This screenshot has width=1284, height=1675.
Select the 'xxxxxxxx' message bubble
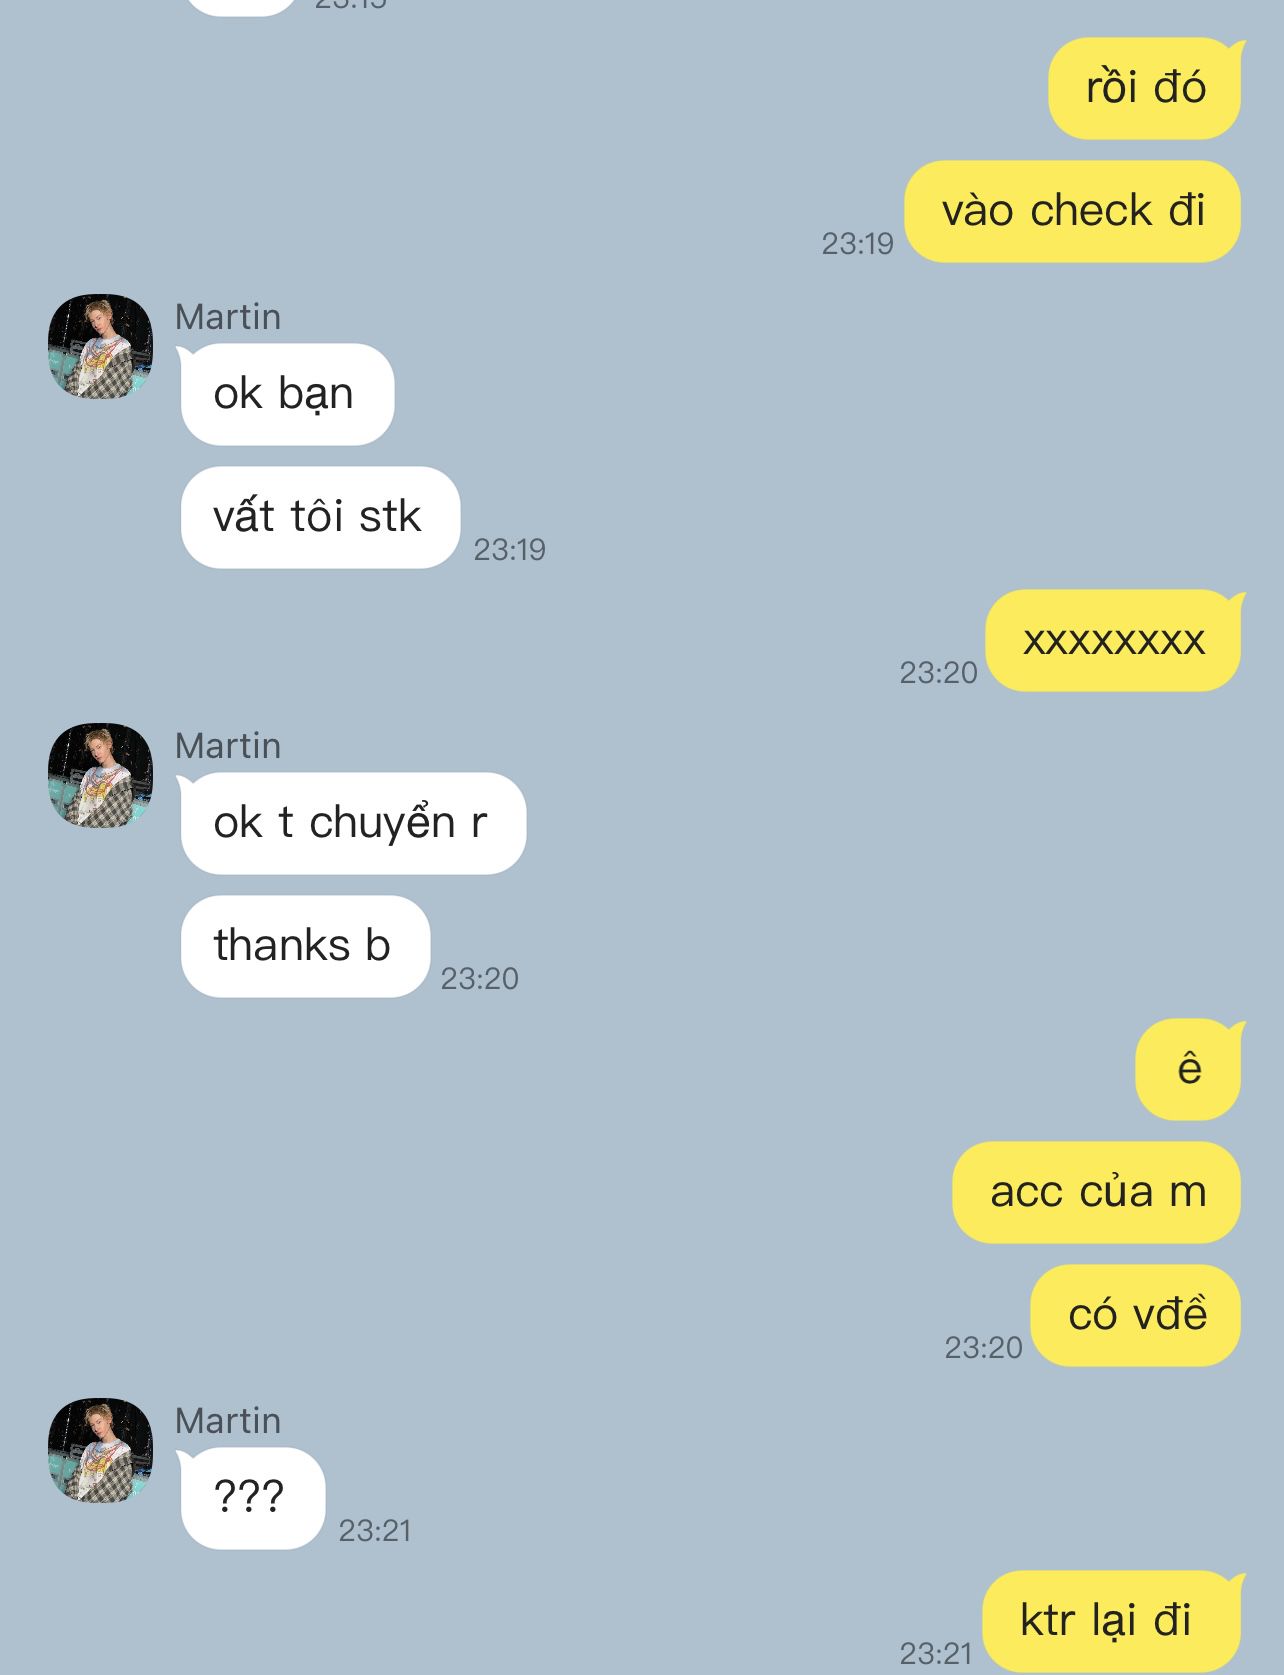[x=1114, y=640]
